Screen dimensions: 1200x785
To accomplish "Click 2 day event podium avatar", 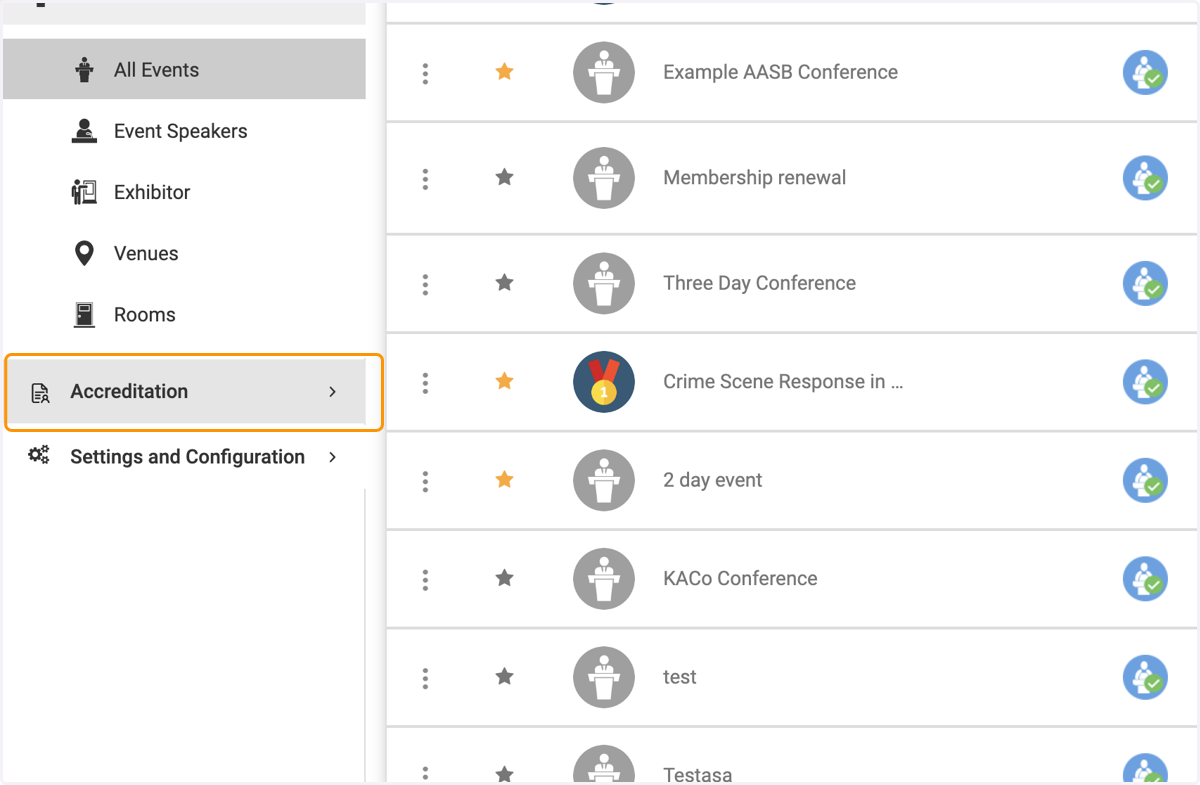I will pos(604,480).
